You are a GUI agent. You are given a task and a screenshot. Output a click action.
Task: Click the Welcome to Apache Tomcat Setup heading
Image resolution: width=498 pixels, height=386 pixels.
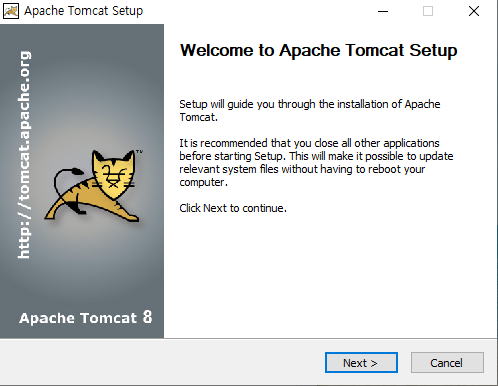pyautogui.click(x=319, y=51)
